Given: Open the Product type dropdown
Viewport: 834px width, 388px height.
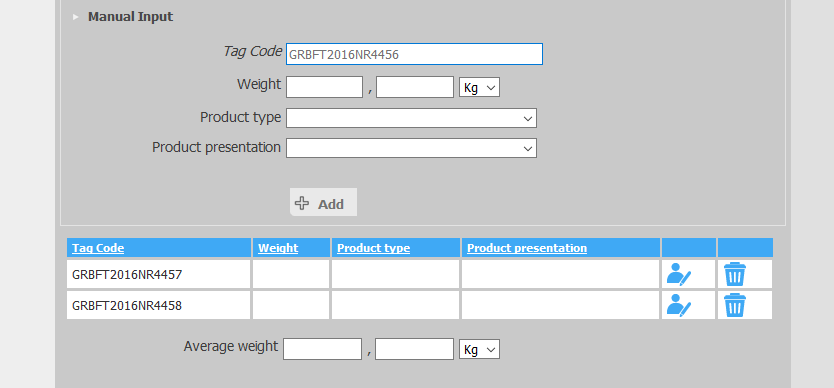Looking at the screenshot, I should click(x=411, y=118).
